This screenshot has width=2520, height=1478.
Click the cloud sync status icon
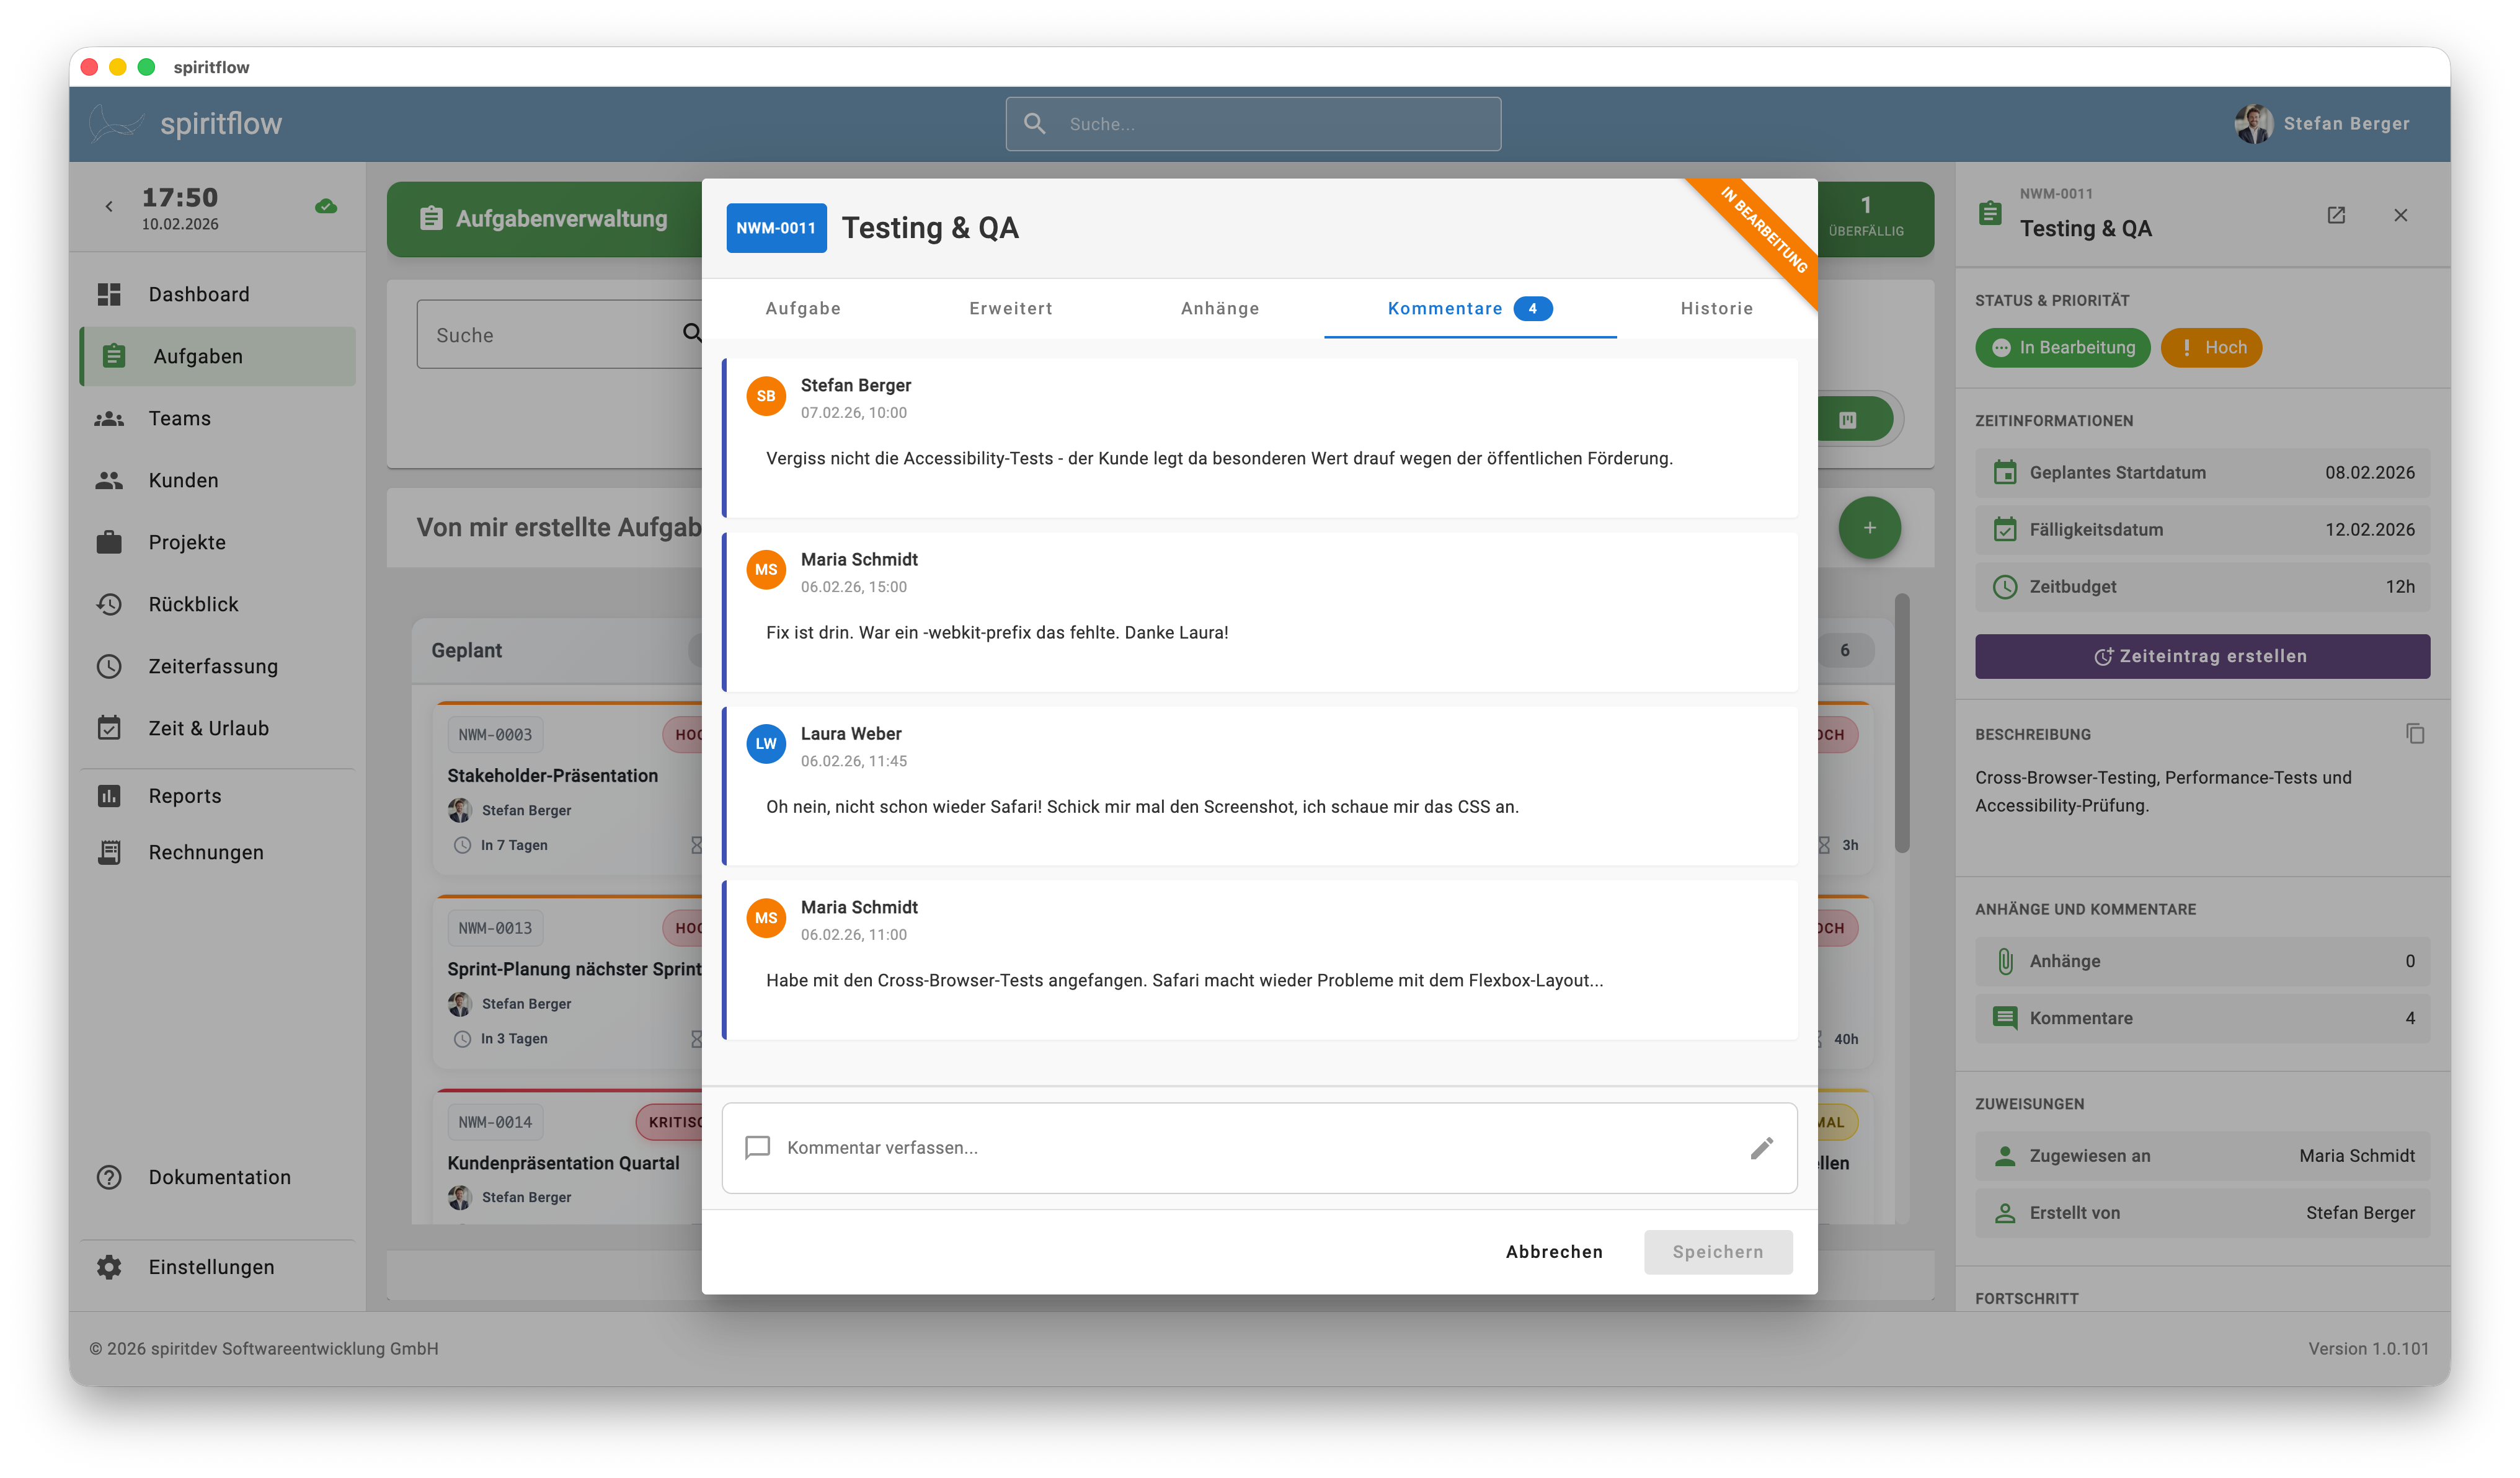326,207
